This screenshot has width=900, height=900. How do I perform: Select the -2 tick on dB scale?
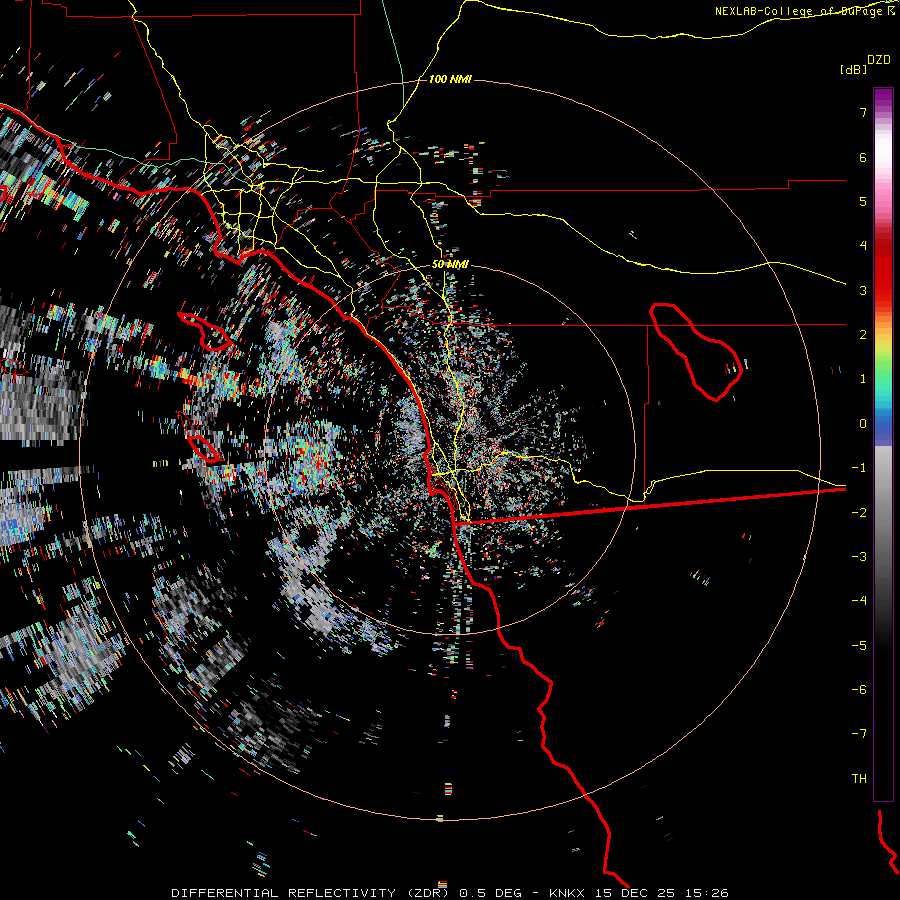[x=859, y=513]
